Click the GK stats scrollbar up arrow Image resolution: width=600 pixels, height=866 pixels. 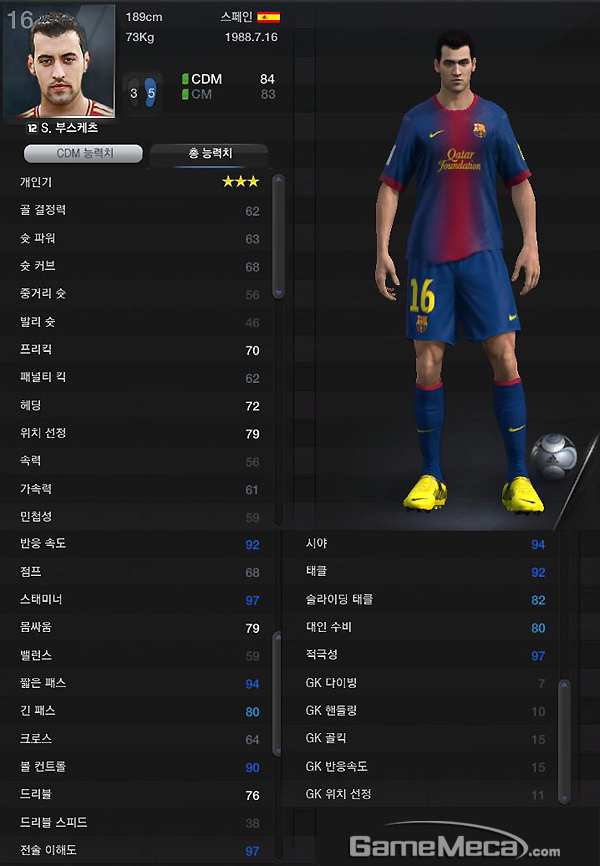point(564,685)
